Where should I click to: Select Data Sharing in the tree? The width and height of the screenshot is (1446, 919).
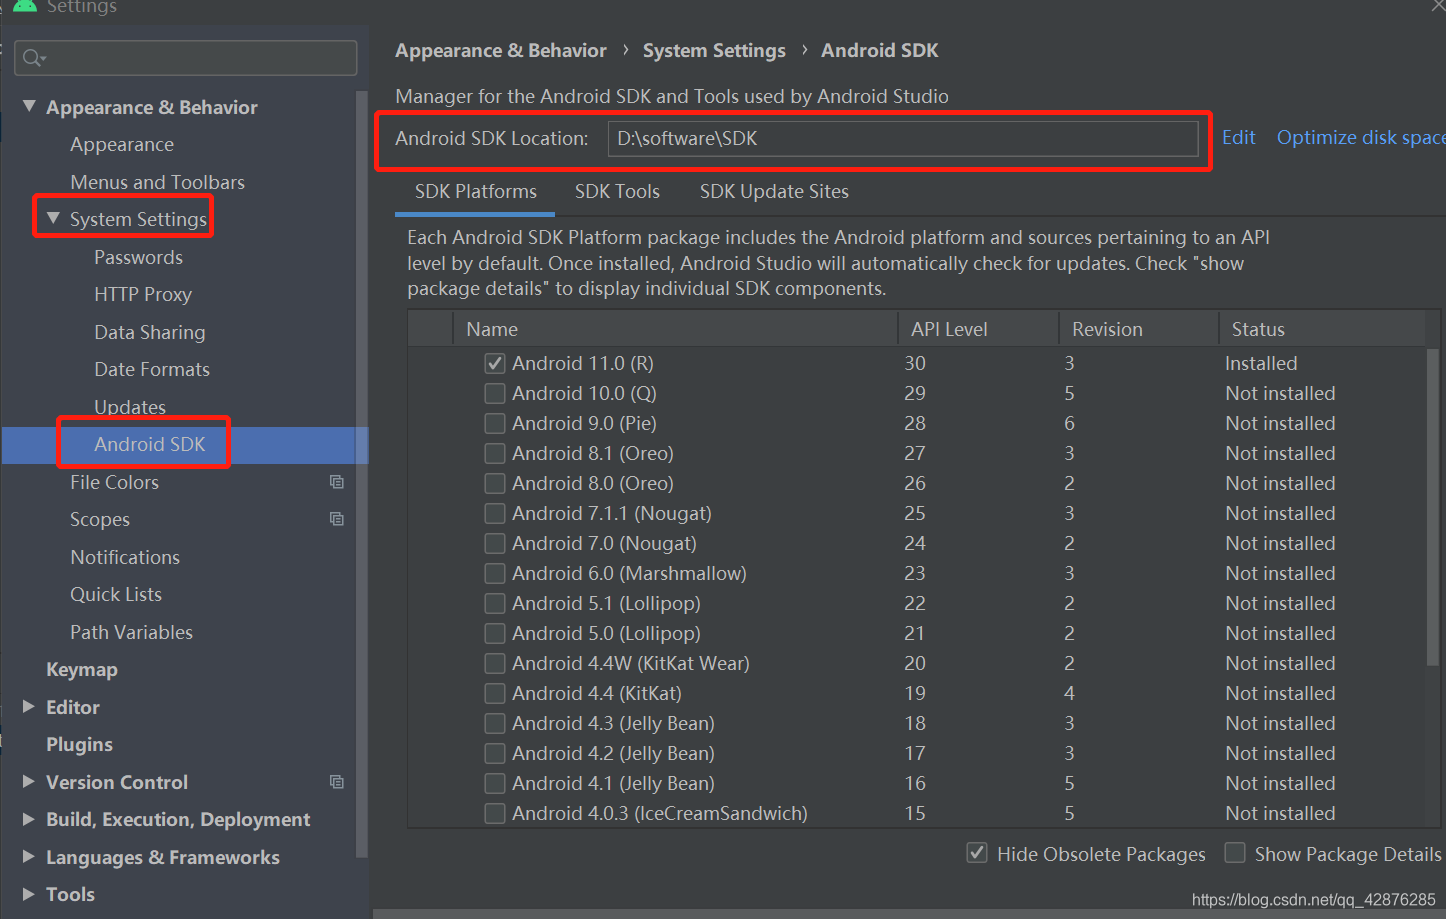point(150,332)
